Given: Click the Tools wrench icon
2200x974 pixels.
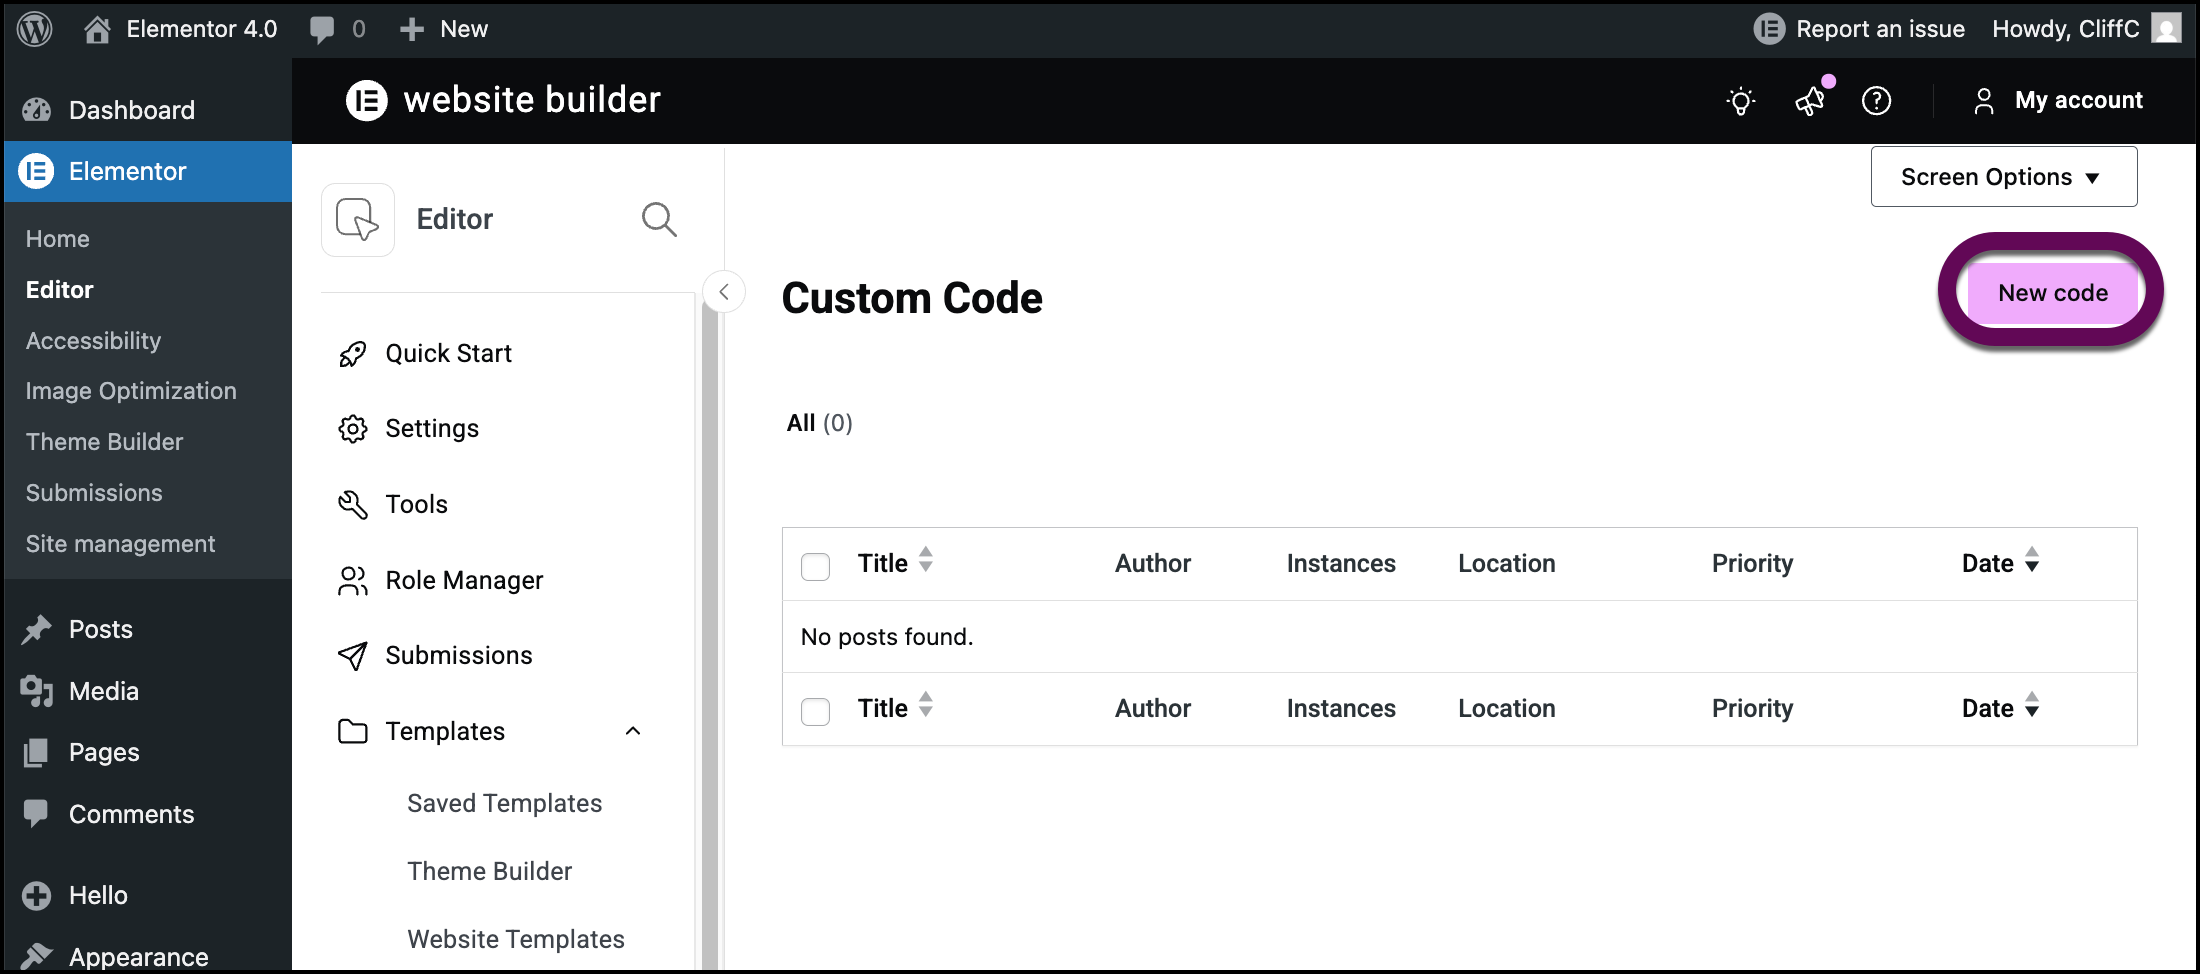Looking at the screenshot, I should (x=352, y=504).
